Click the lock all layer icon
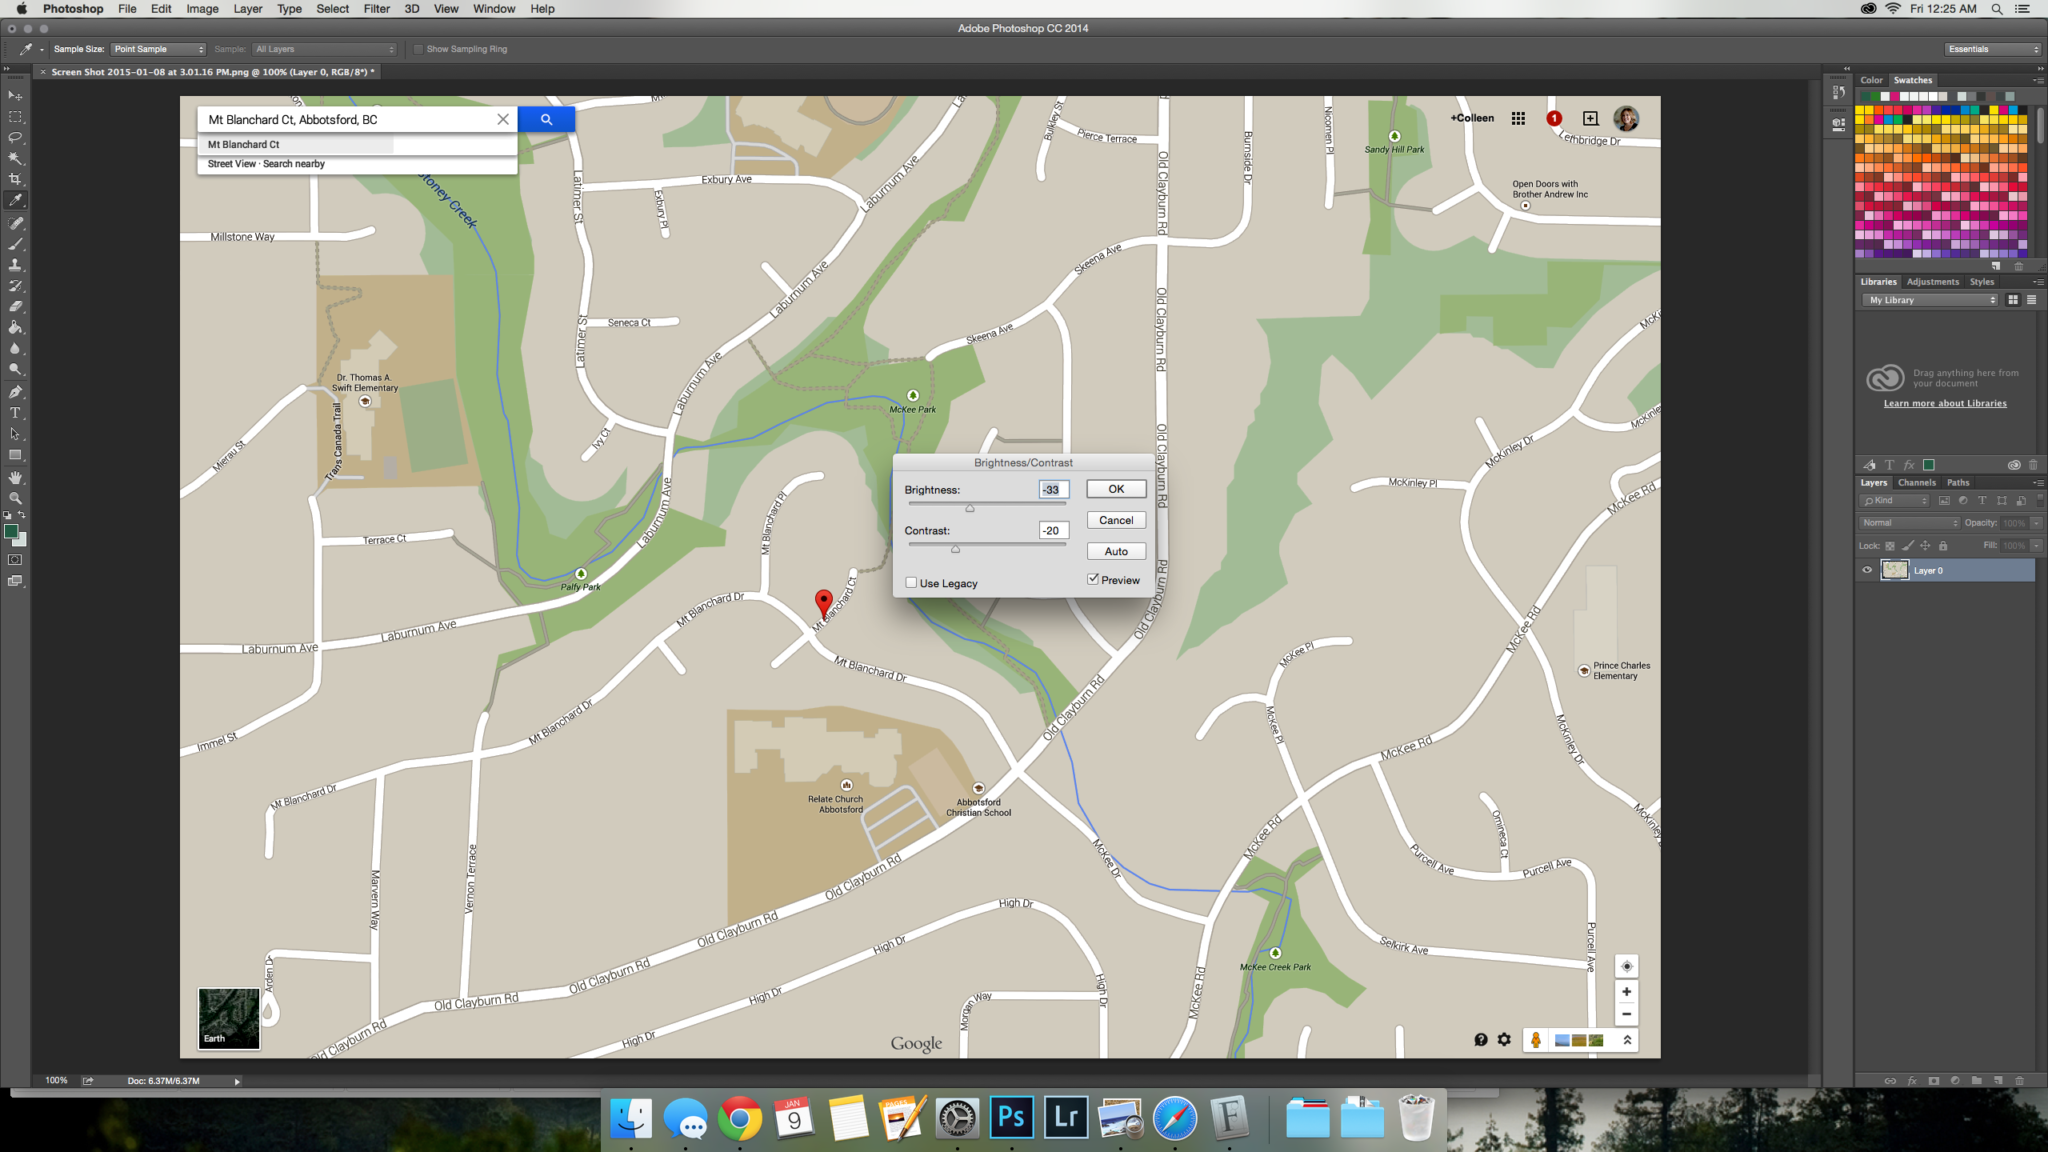This screenshot has width=2048, height=1152. 1943,546
